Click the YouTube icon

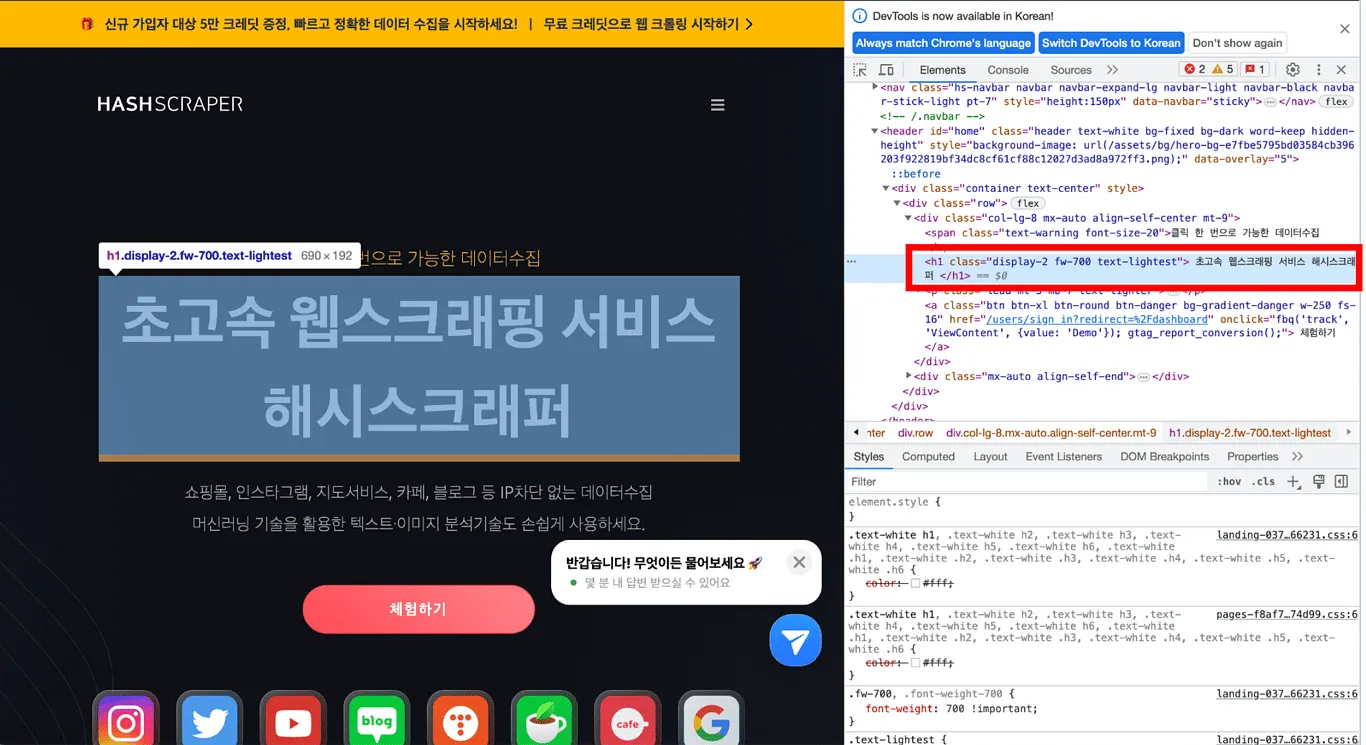293,721
